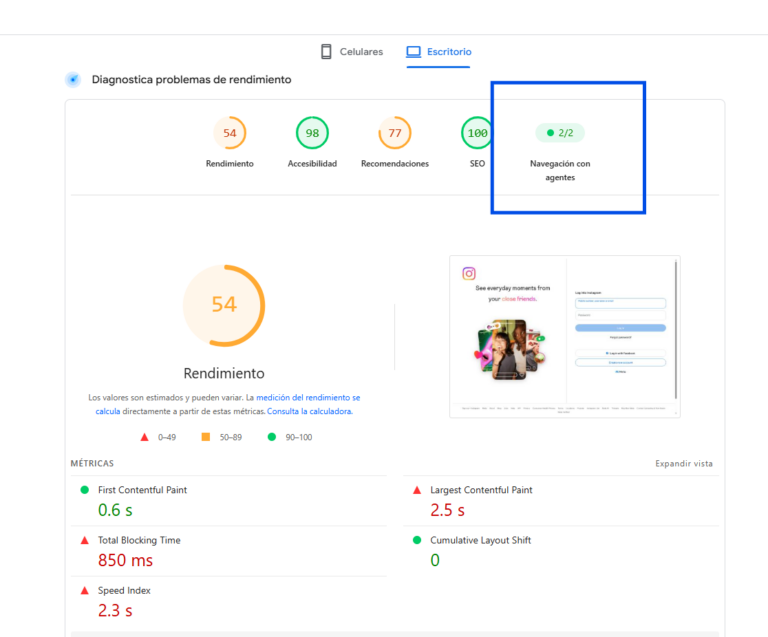Click red triangle beside Speed Index
Viewport: 768px width, 637px height.
click(x=84, y=590)
